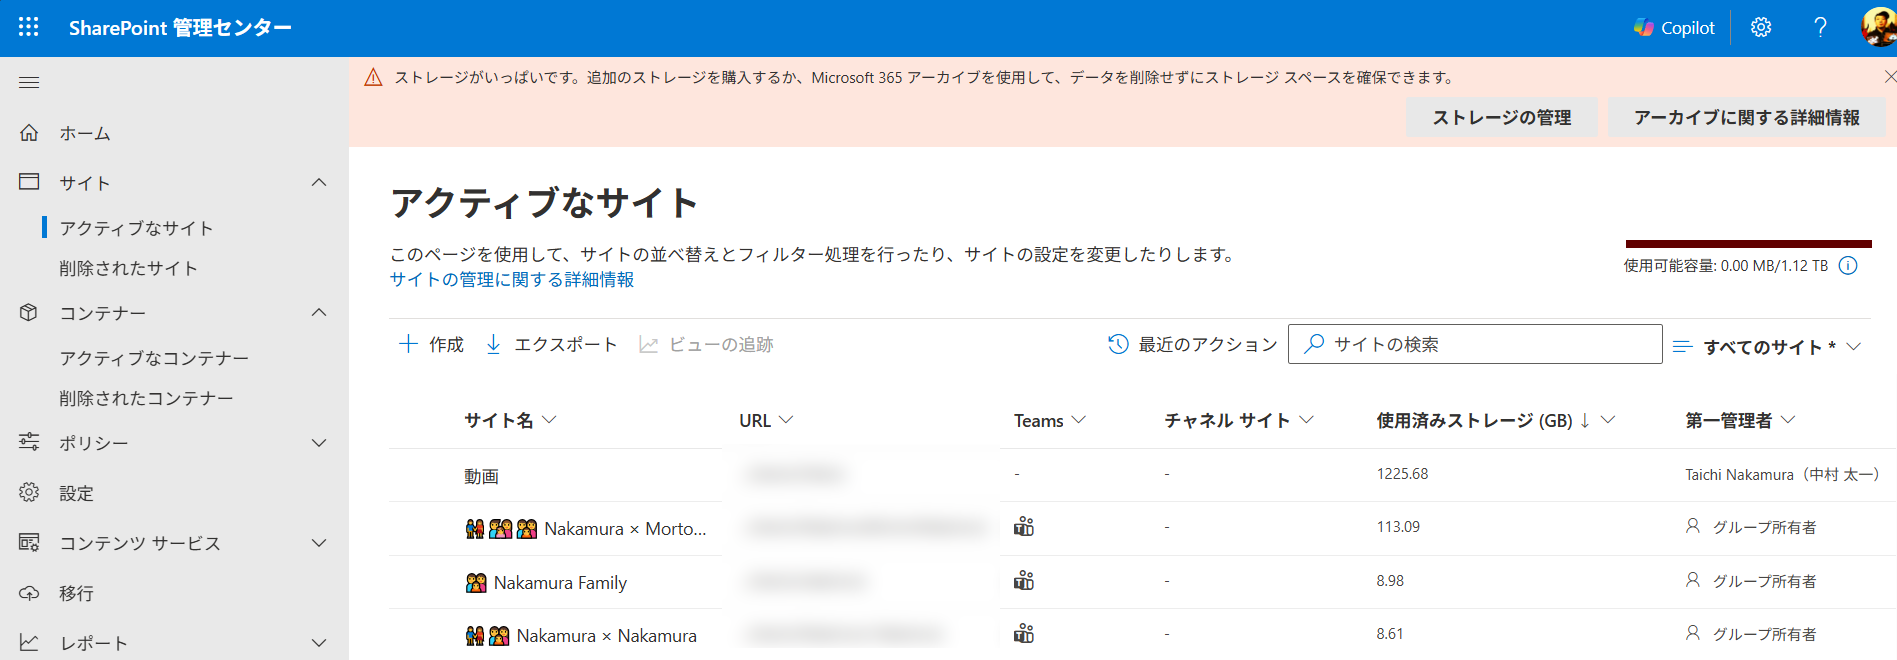1897x660 pixels.
Task: Open the すべてのサイト view dropdown
Action: pyautogui.click(x=1768, y=347)
